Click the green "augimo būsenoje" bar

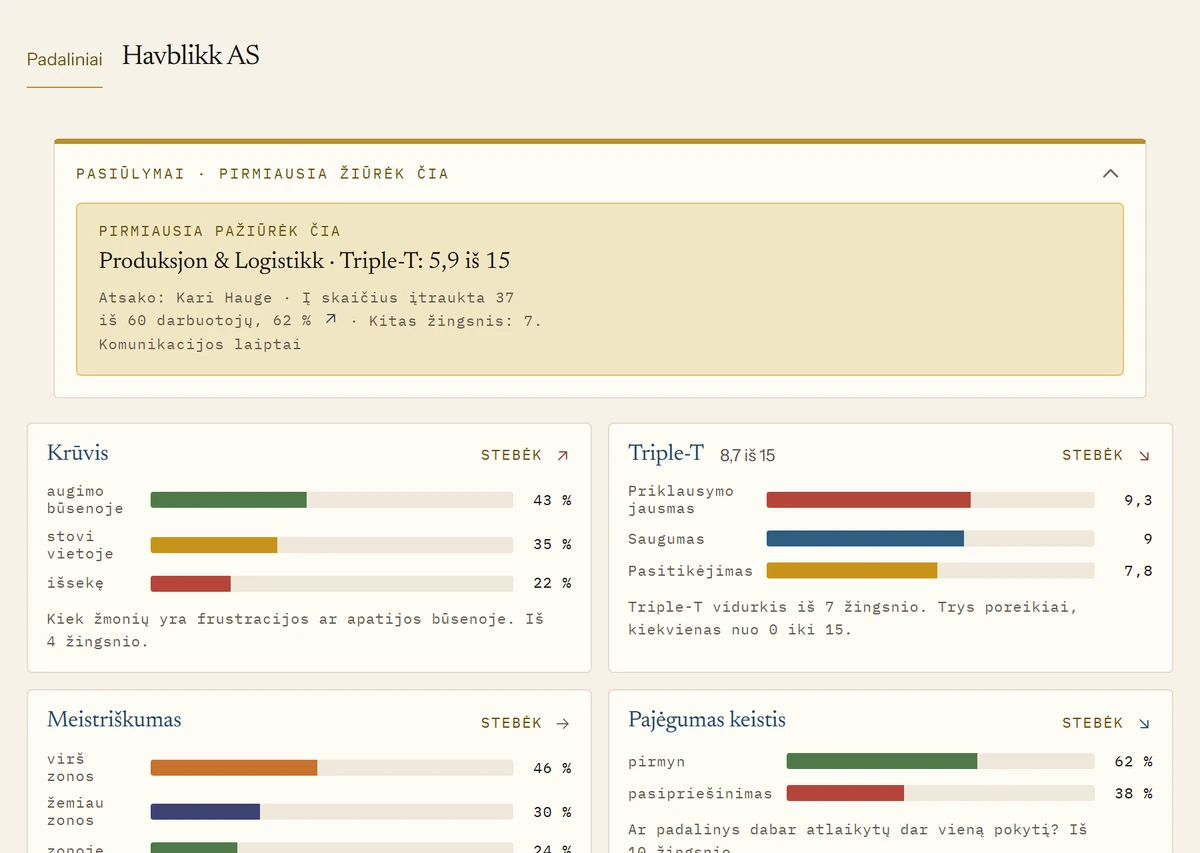pos(229,500)
